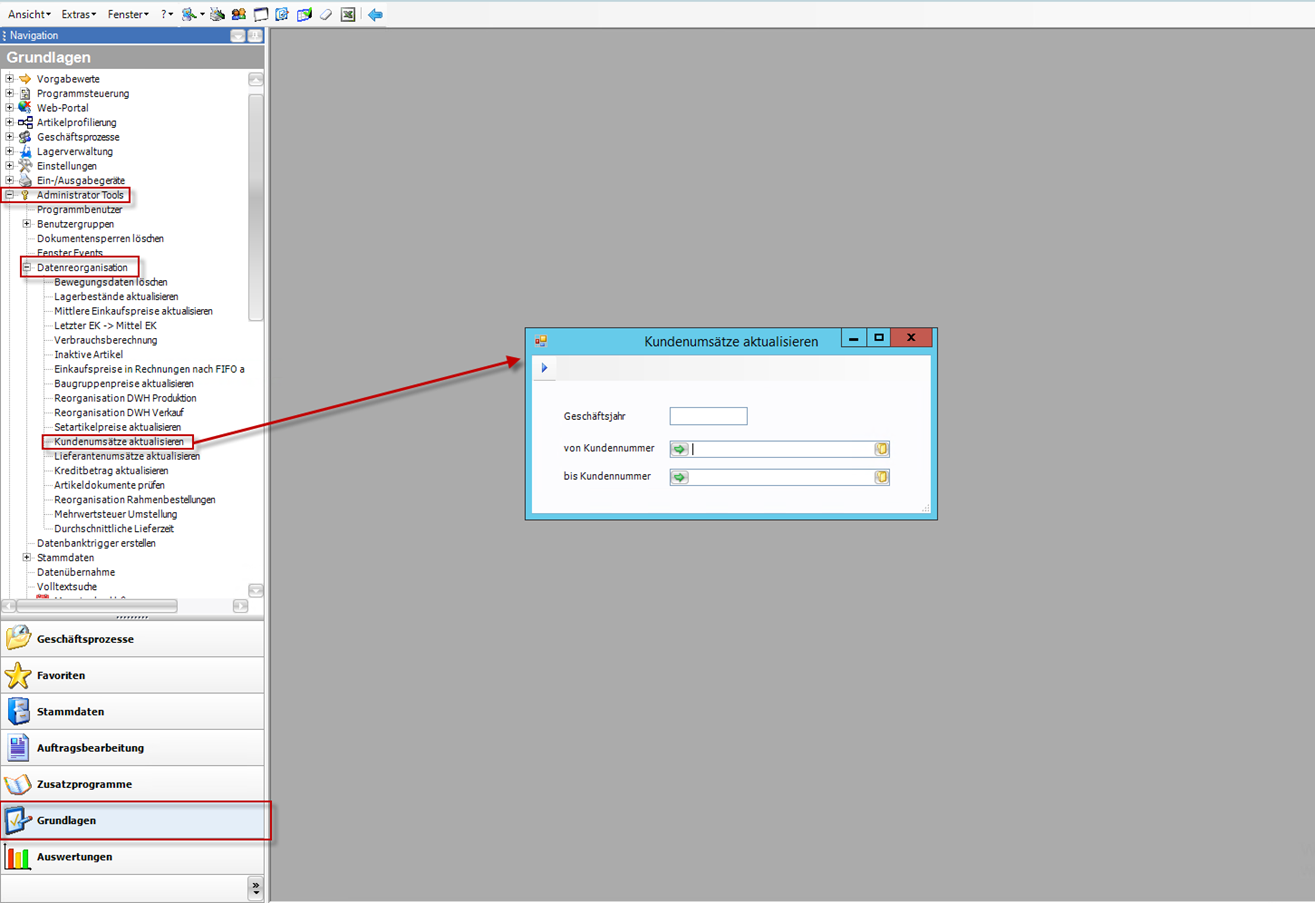Collapse the Datenreorganisation node
Image resolution: width=1315 pixels, height=903 pixels.
(27, 268)
